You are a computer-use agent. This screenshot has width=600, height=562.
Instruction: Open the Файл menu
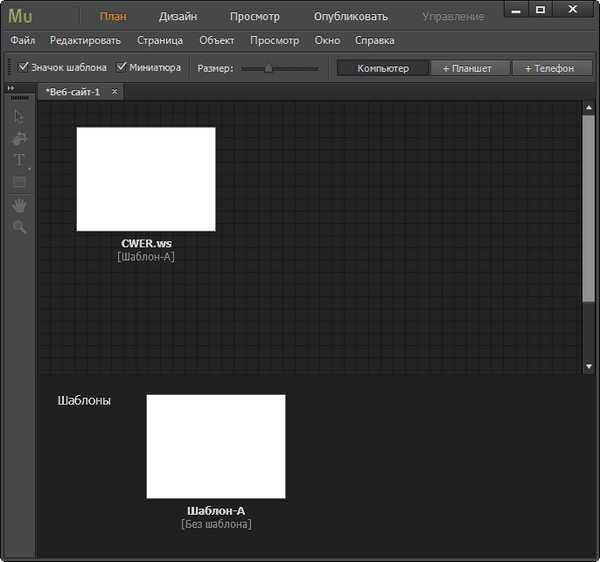tap(23, 41)
